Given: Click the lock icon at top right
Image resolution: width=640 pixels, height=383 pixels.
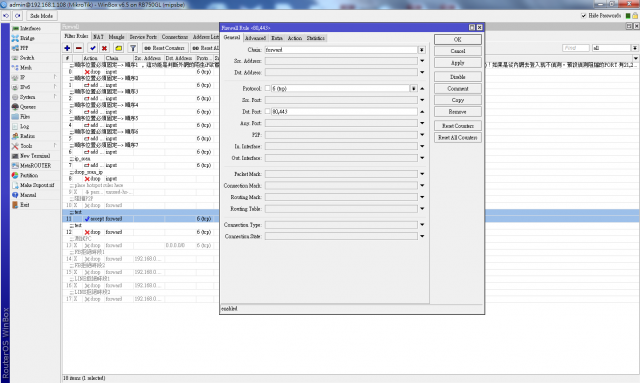Looking at the screenshot, I should (x=635, y=16).
